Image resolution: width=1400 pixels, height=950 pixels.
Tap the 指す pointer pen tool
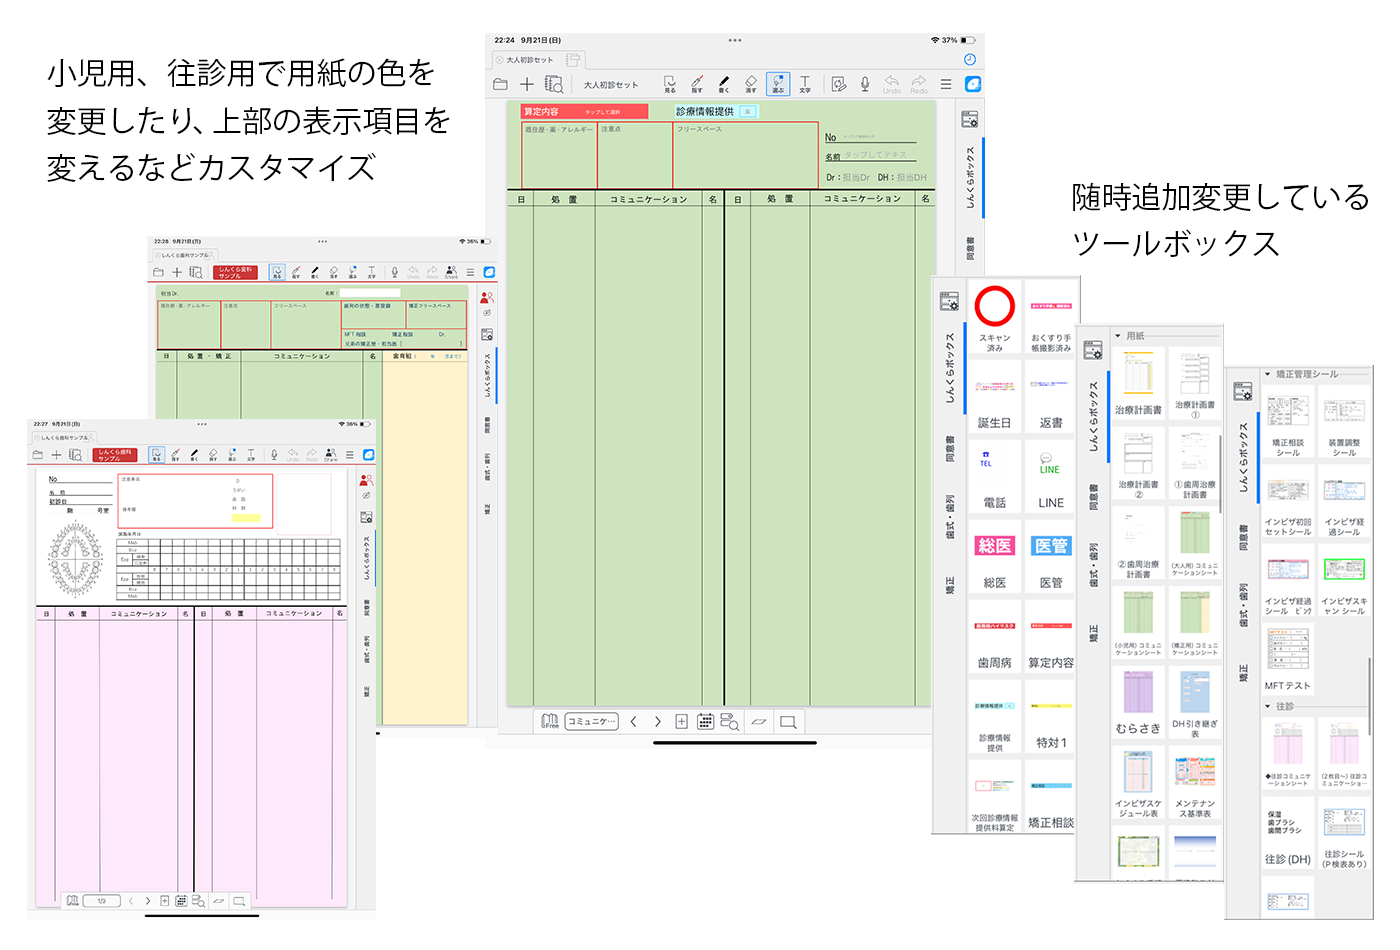click(x=698, y=84)
